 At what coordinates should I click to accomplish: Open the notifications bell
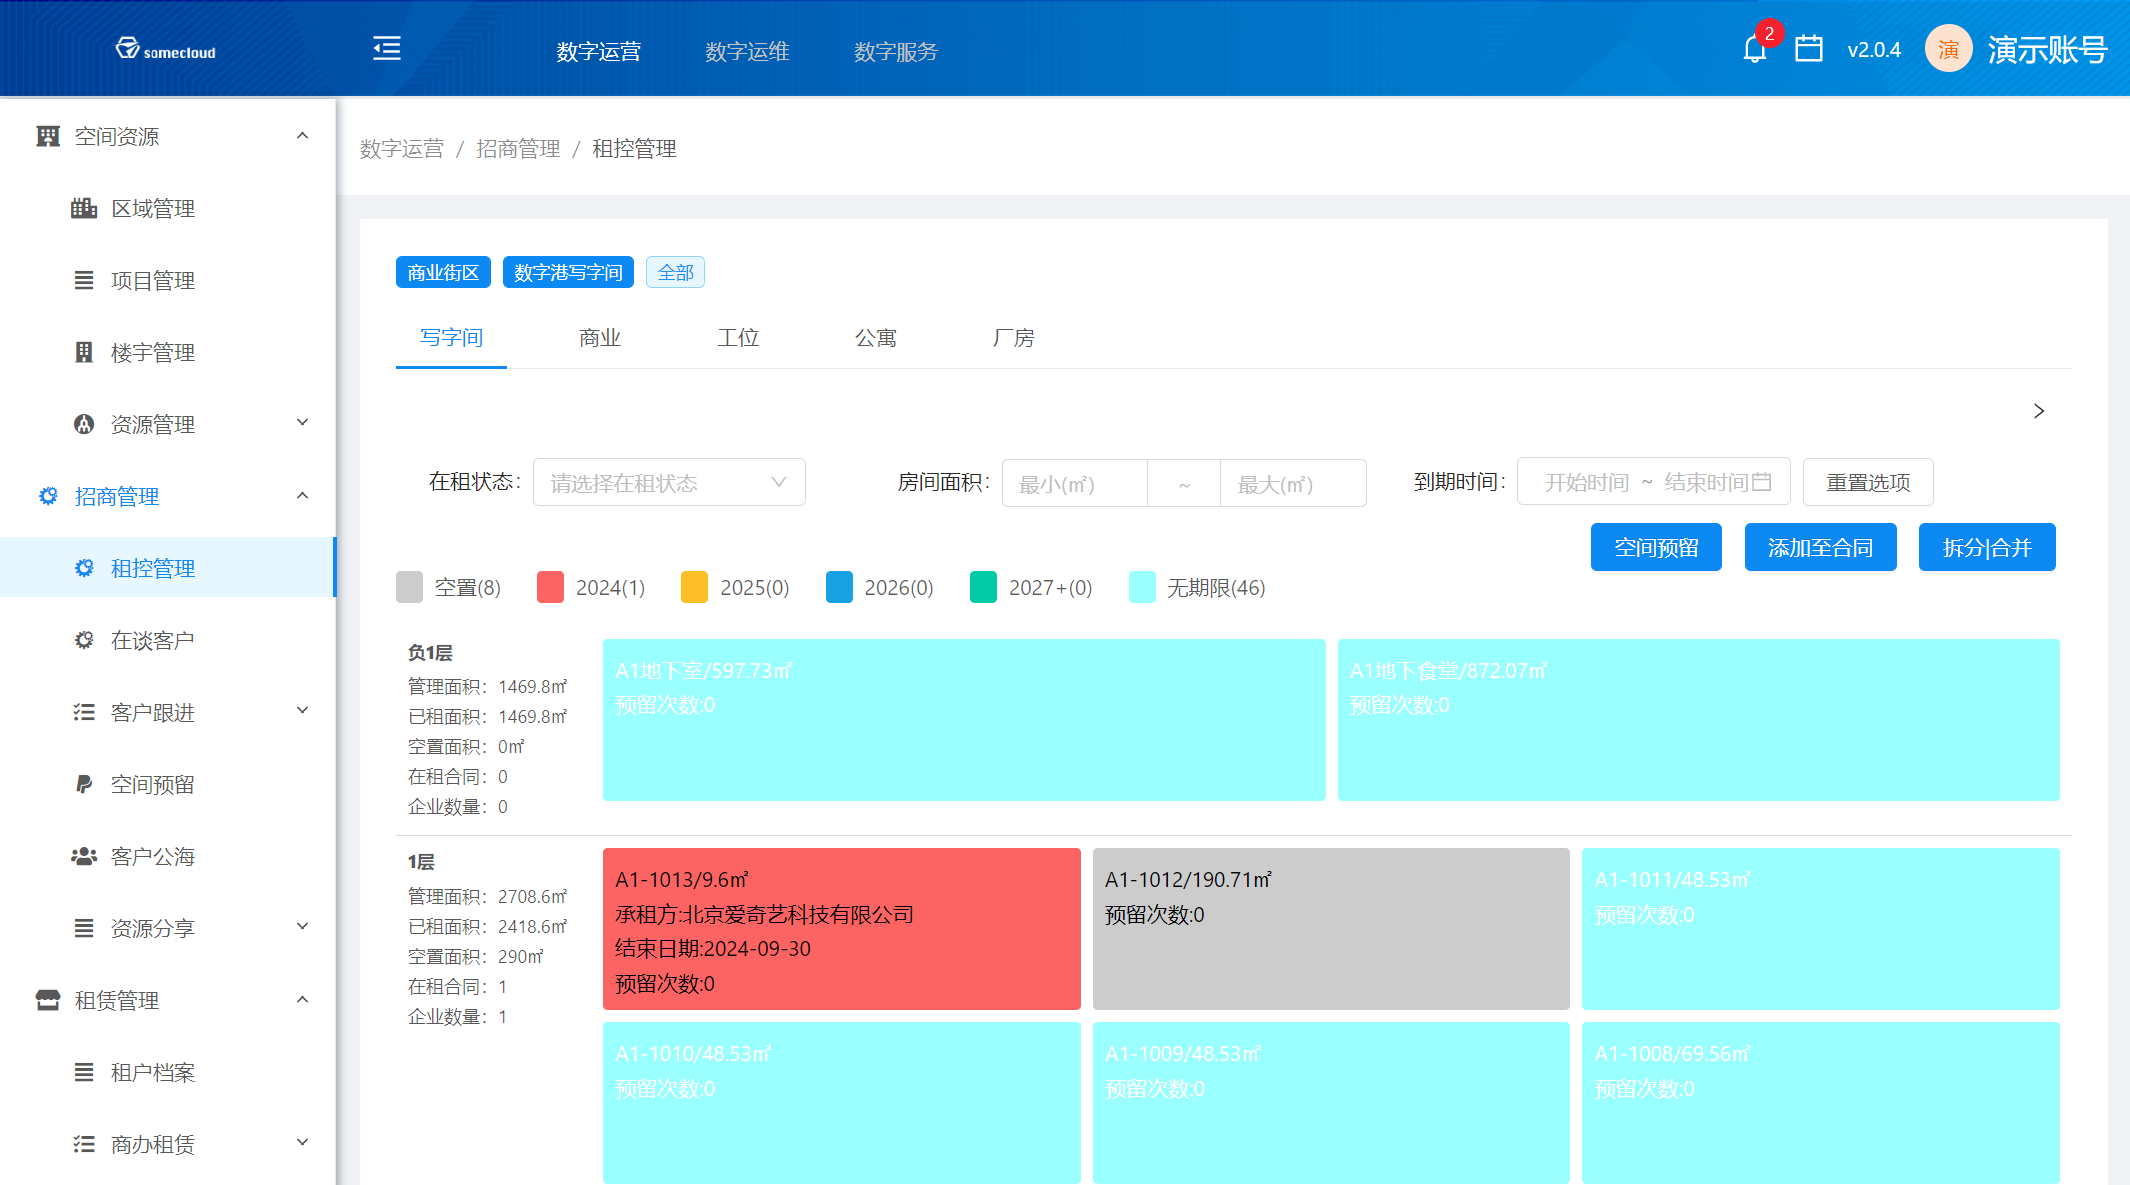1755,49
